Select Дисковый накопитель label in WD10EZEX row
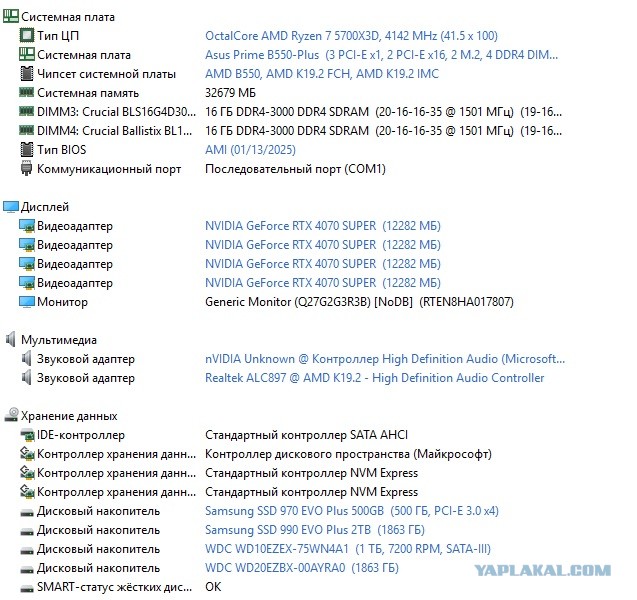The width and height of the screenshot is (637, 600). 98,549
